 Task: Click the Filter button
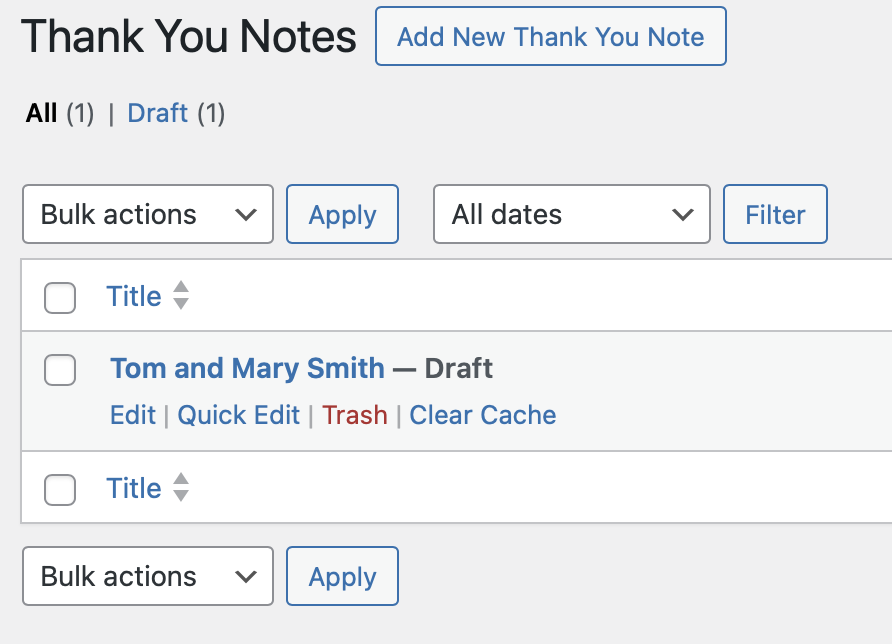[x=775, y=214]
